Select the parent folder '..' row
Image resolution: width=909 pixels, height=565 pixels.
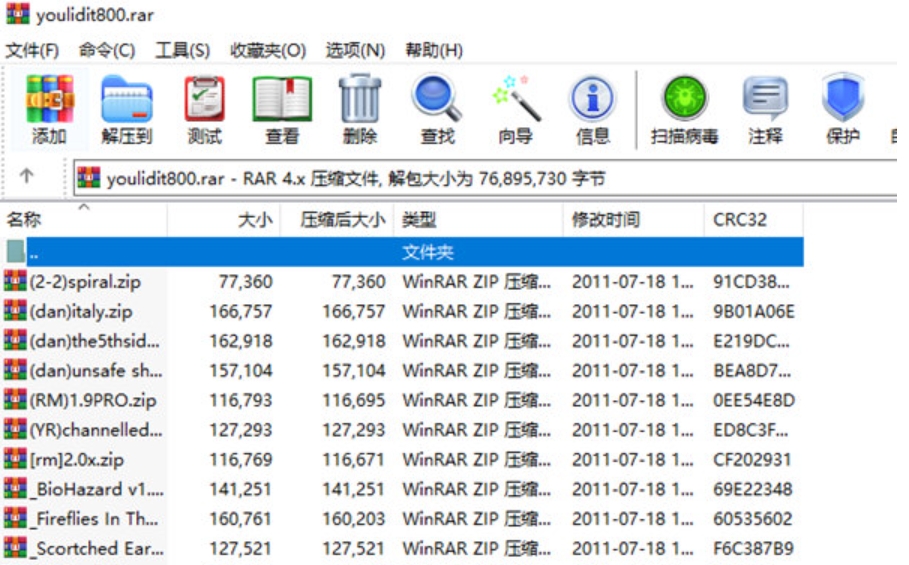click(403, 252)
